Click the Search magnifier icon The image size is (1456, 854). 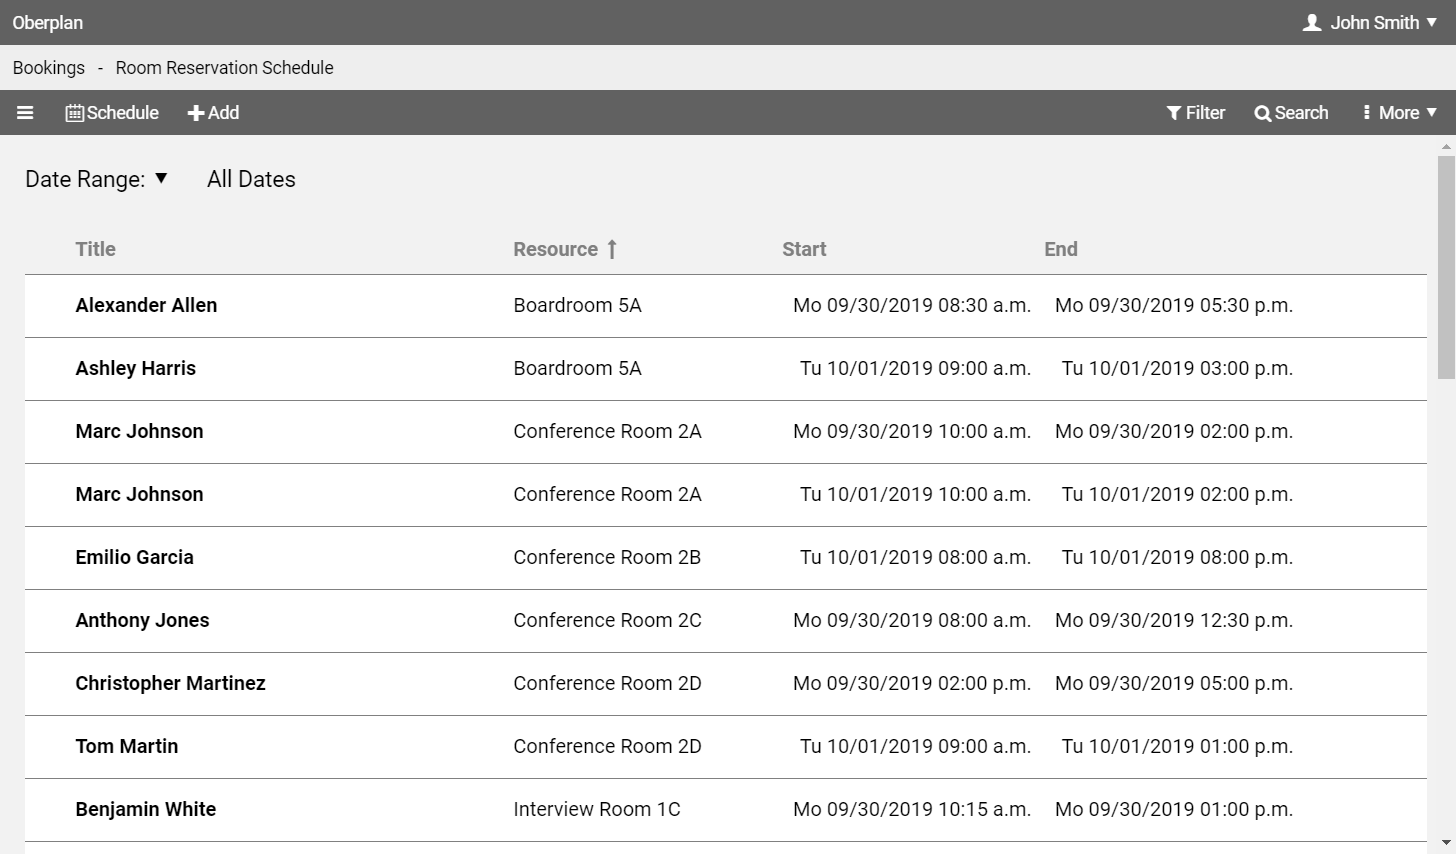coord(1263,113)
